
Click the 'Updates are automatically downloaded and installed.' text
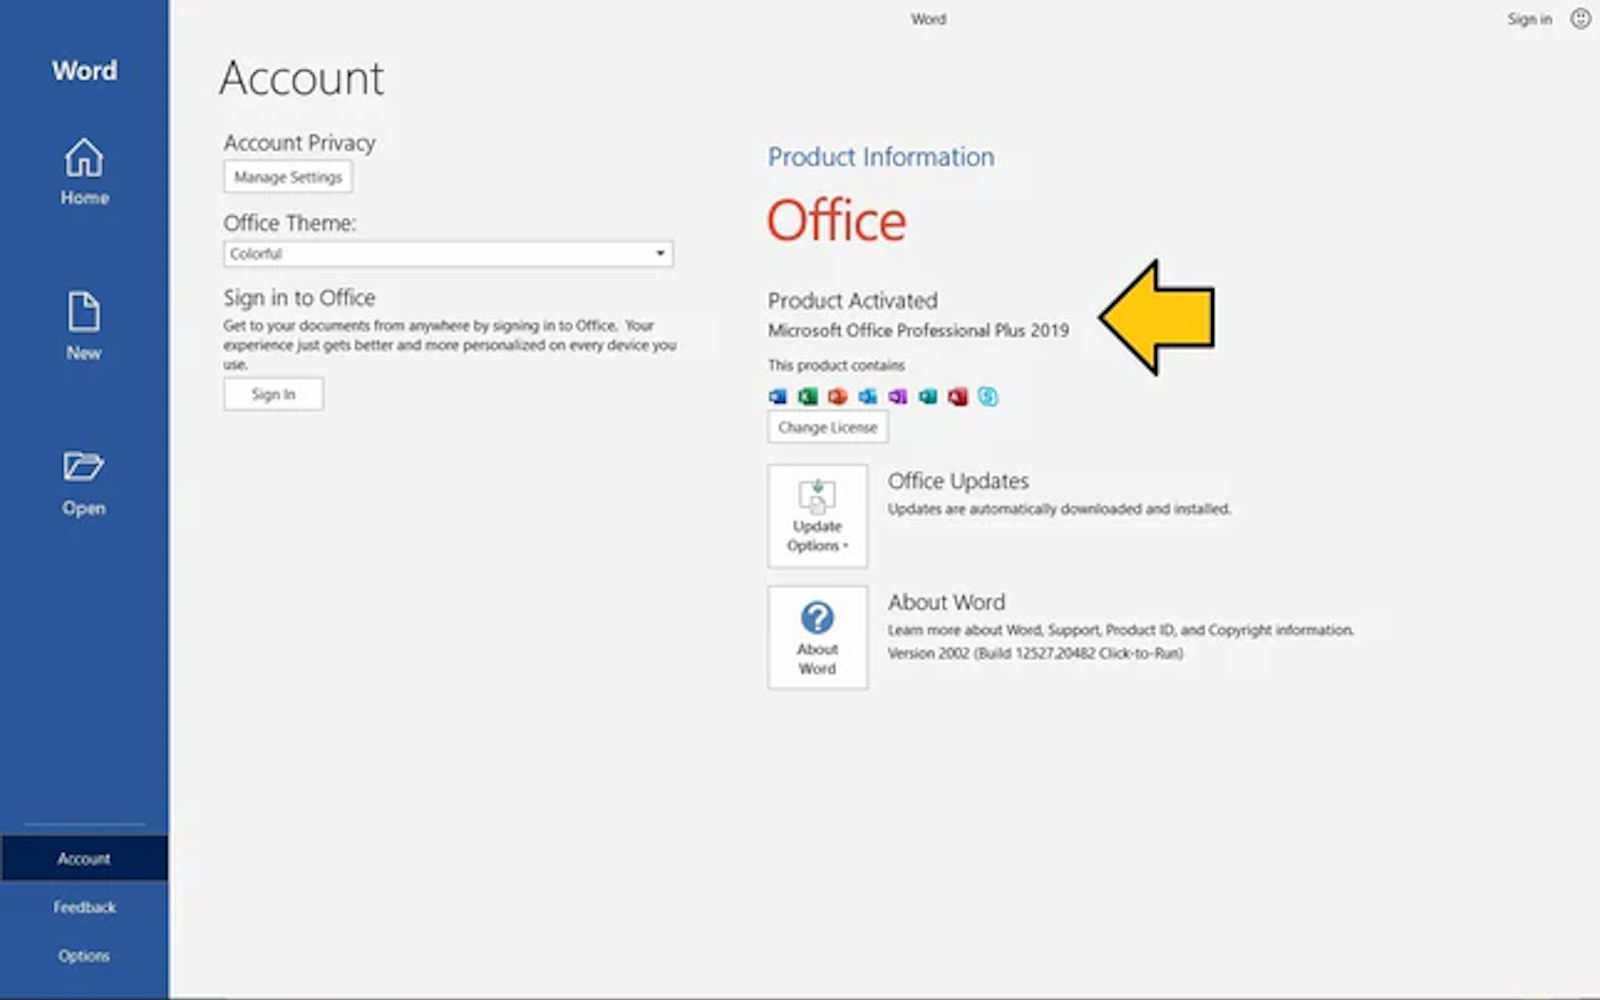1059,509
